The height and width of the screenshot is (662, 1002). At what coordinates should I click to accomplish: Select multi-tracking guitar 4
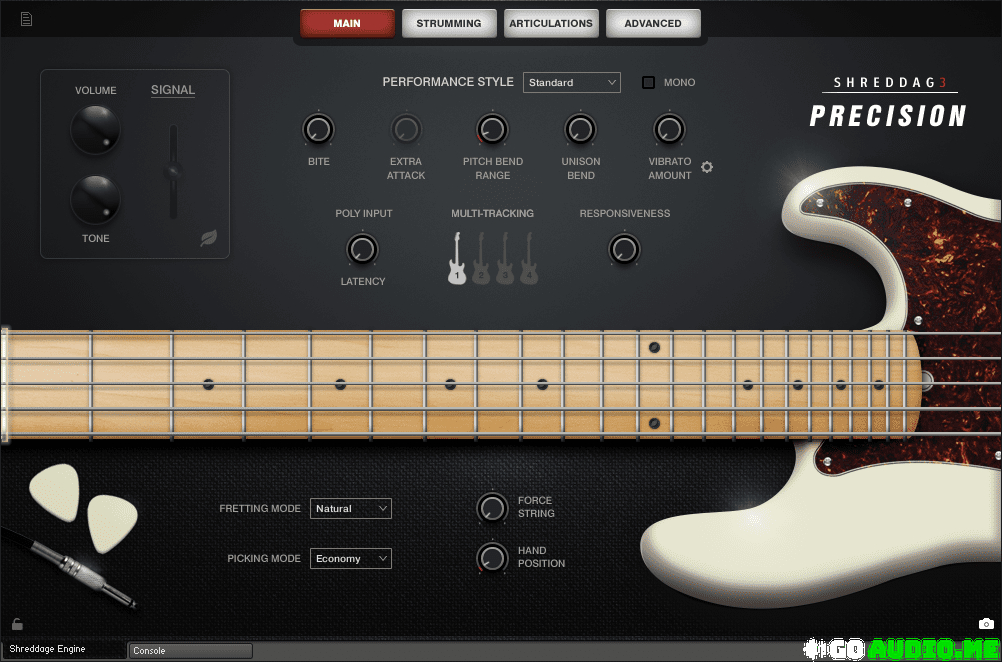528,258
